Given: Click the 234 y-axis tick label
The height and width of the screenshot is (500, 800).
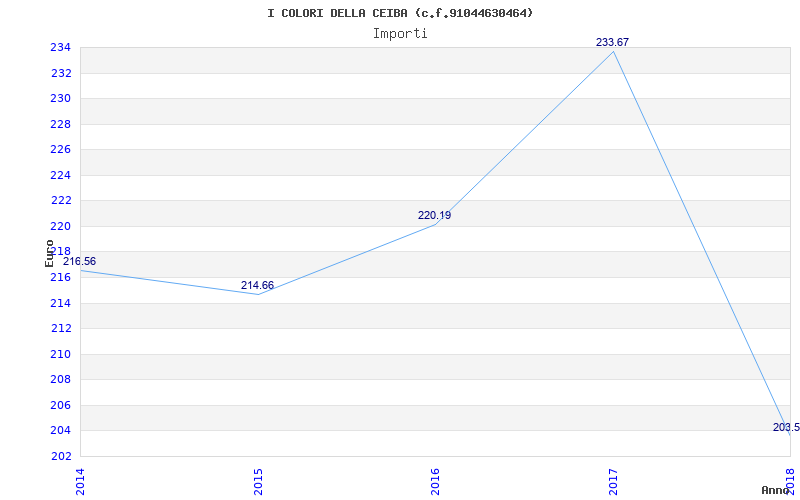Looking at the screenshot, I should point(60,47).
